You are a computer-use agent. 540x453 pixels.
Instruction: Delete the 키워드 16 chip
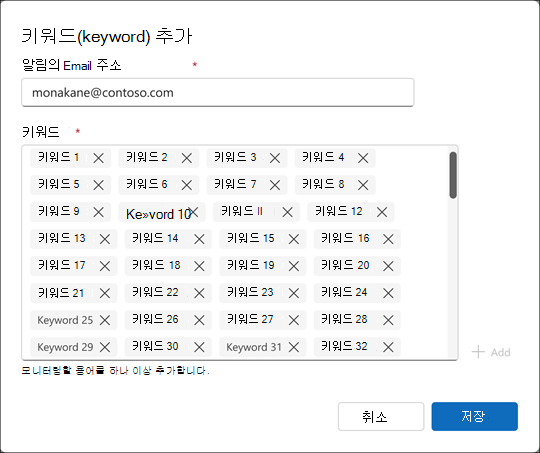388,239
